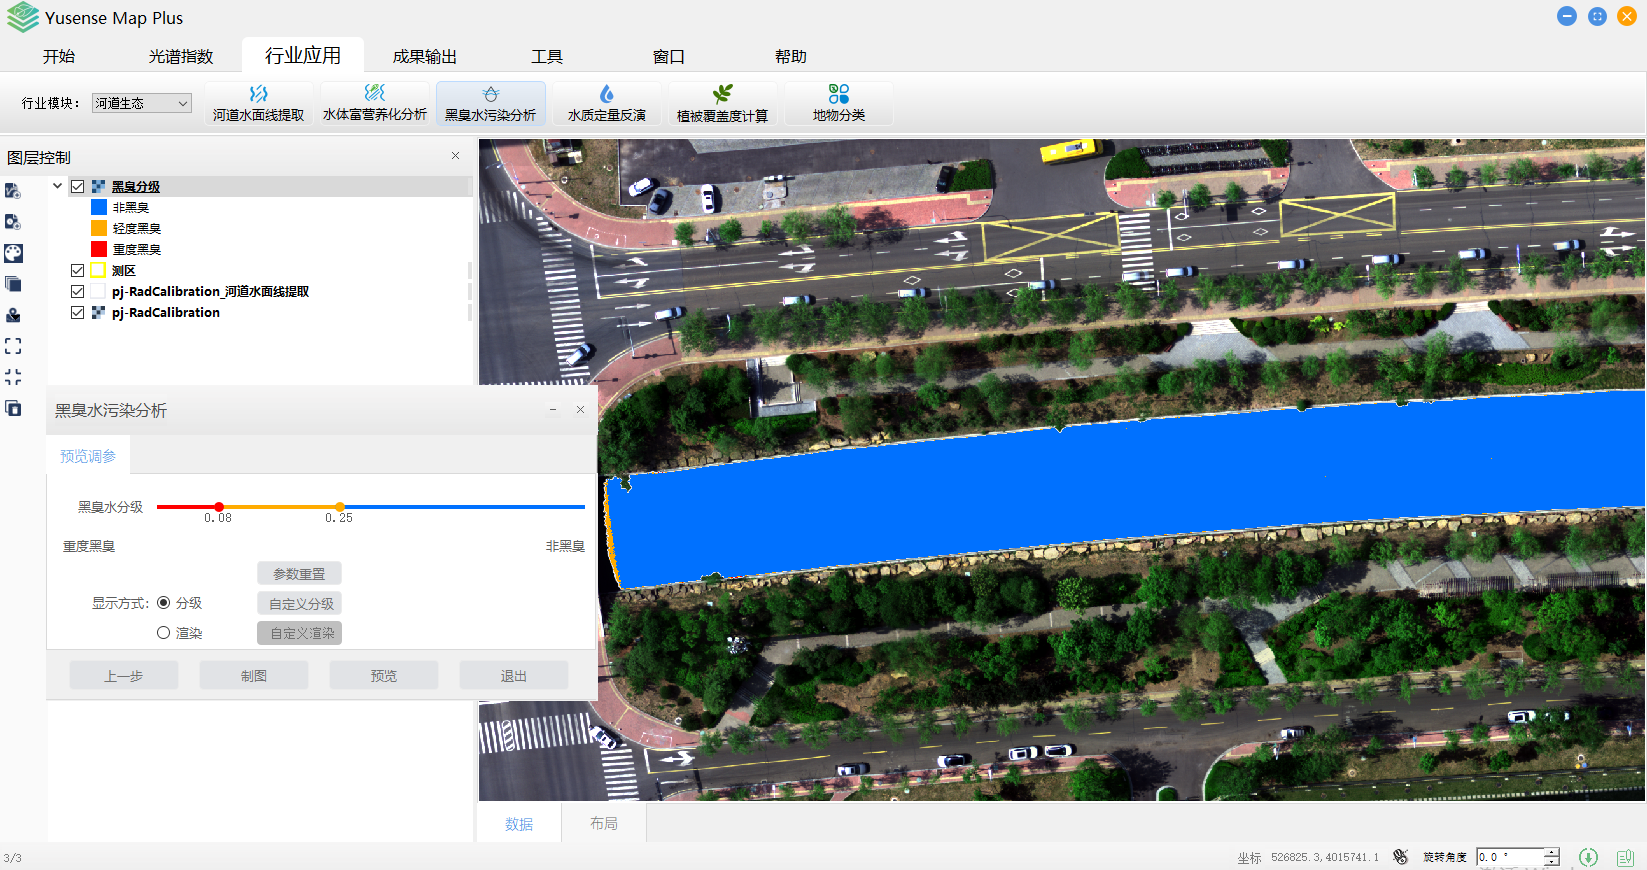Click the rotation angle input field
Screen dimensions: 1647x870
pos(1509,857)
